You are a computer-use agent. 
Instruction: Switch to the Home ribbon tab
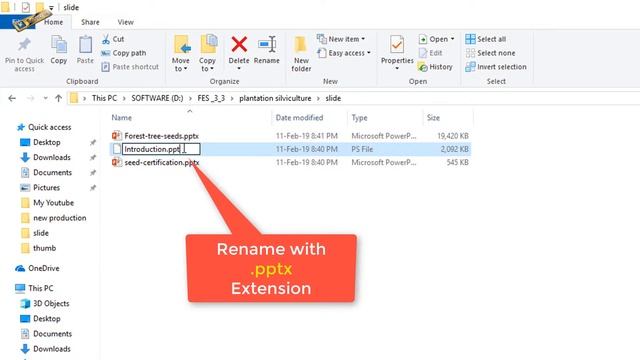53,22
